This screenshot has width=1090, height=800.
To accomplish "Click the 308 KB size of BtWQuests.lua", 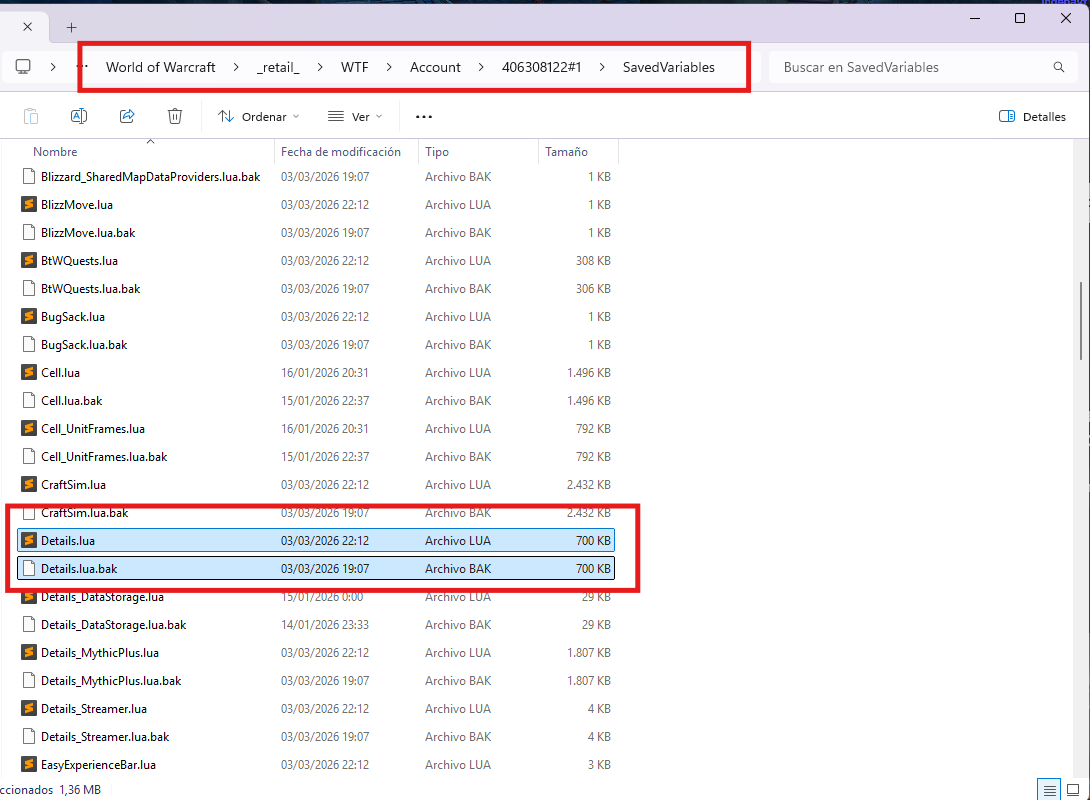I will pos(593,261).
